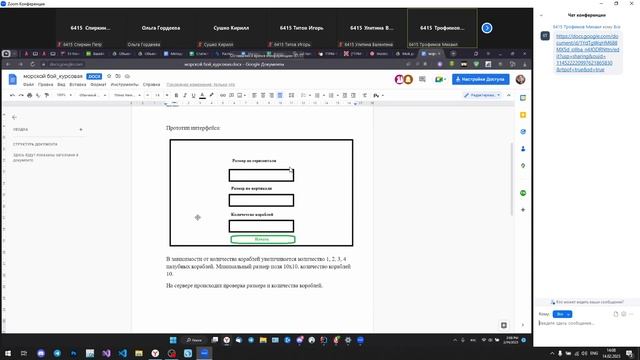Open the Maps icon in the side panel

coord(523,166)
